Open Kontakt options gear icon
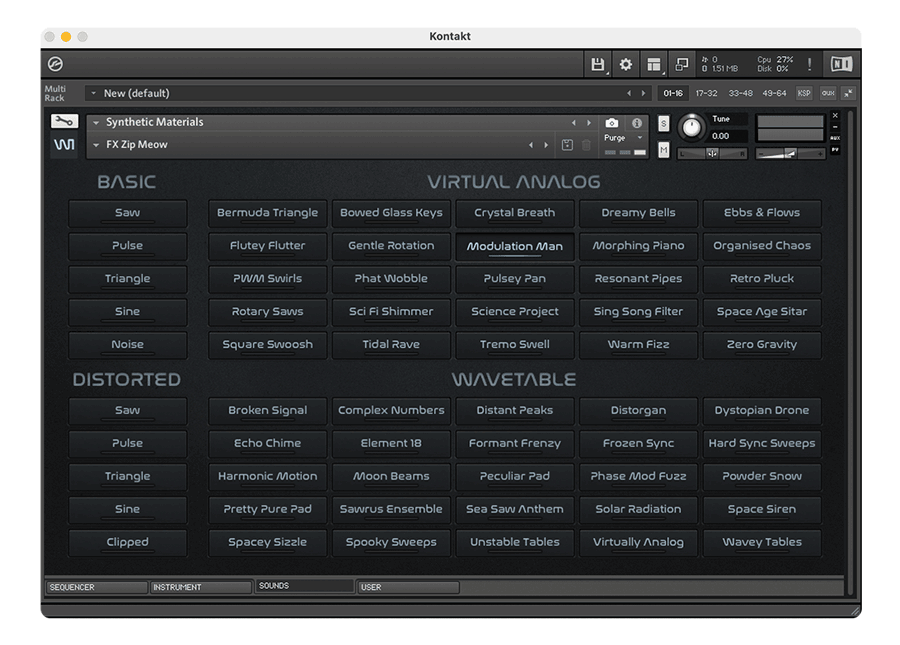 tap(626, 64)
